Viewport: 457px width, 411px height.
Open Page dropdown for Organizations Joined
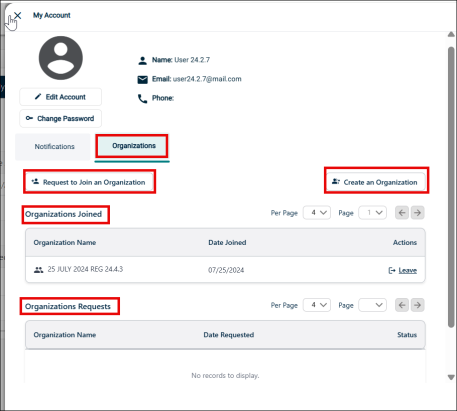point(372,213)
